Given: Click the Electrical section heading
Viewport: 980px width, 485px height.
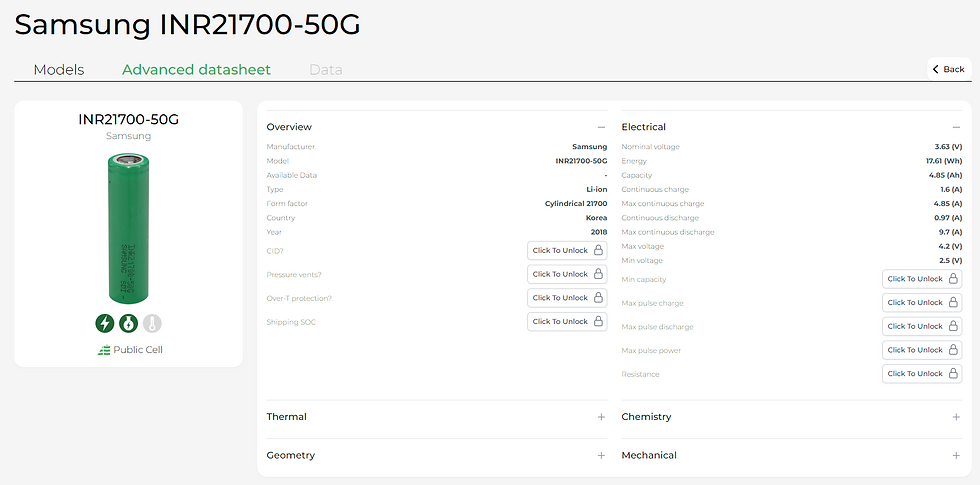Looking at the screenshot, I should (x=643, y=127).
